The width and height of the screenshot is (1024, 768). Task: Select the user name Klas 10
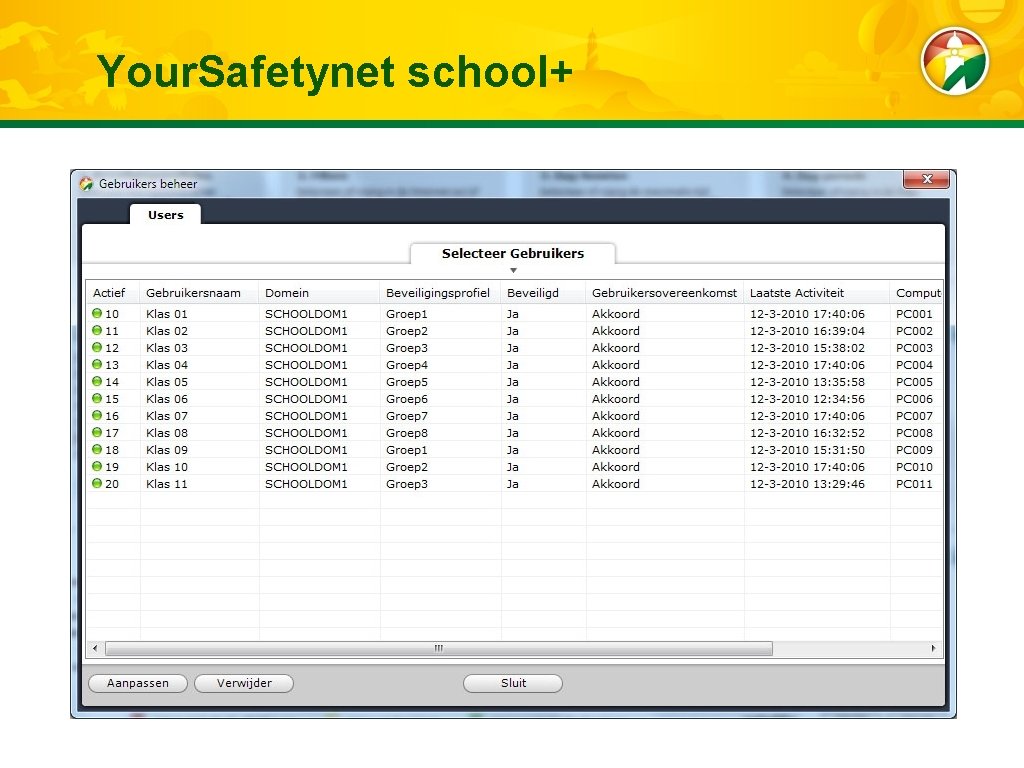tap(167, 467)
